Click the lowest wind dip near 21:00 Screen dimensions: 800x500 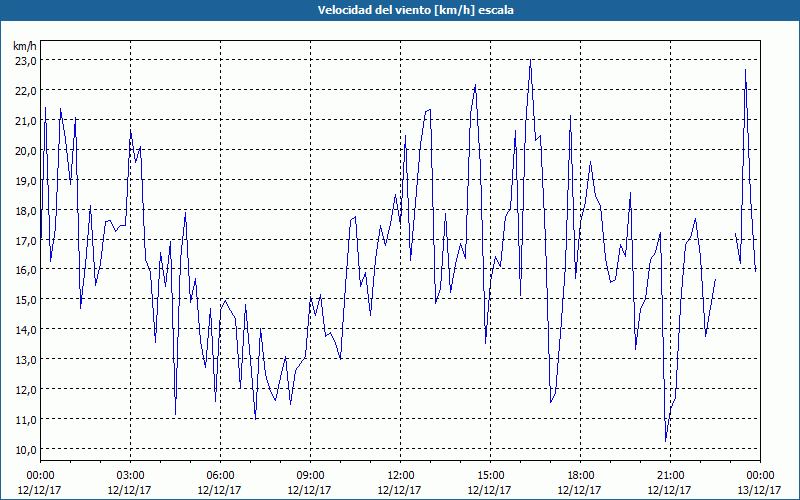pos(666,441)
